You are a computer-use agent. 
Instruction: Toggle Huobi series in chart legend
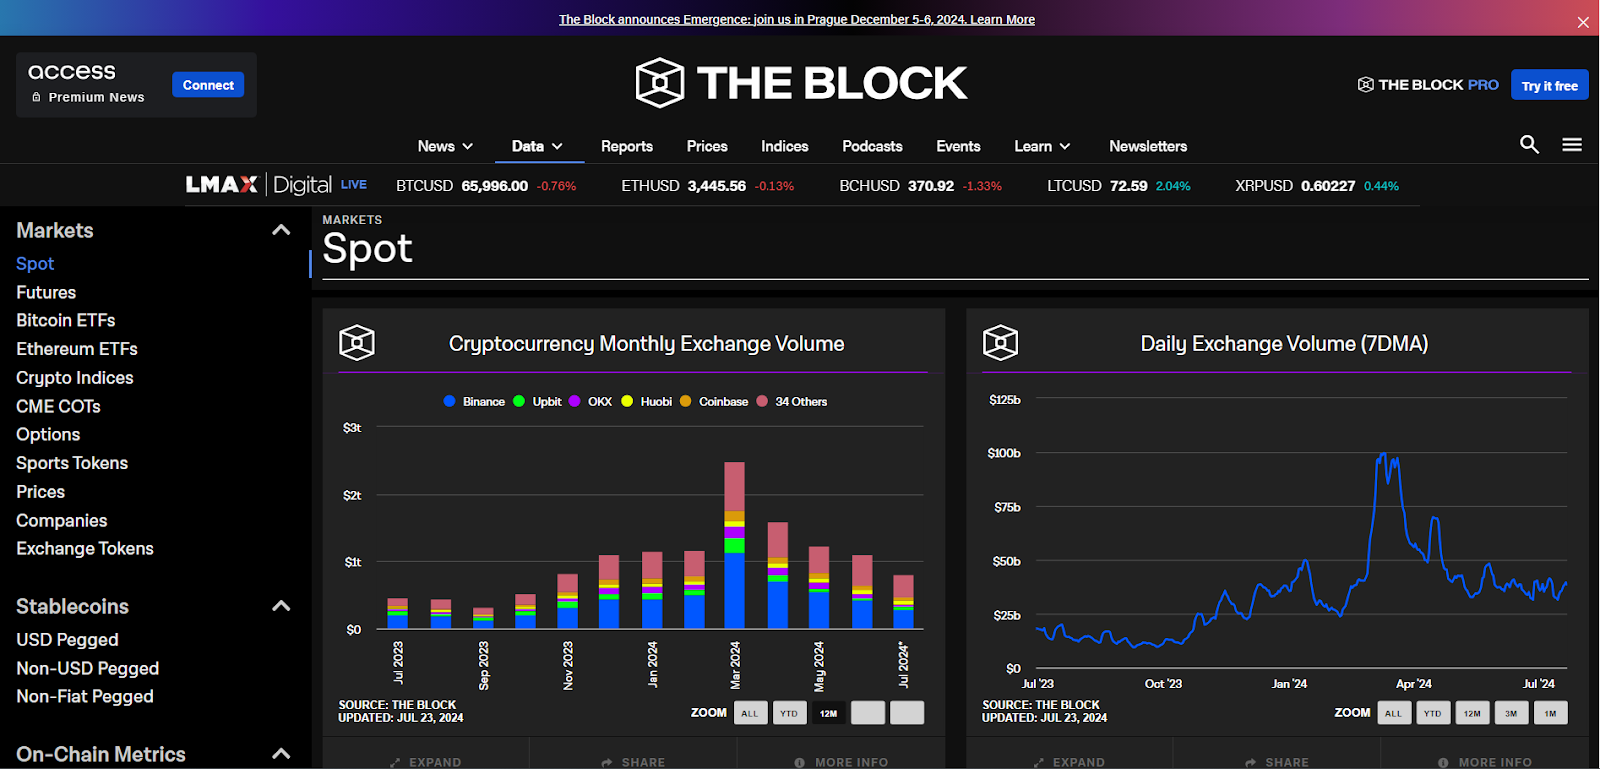(x=646, y=401)
